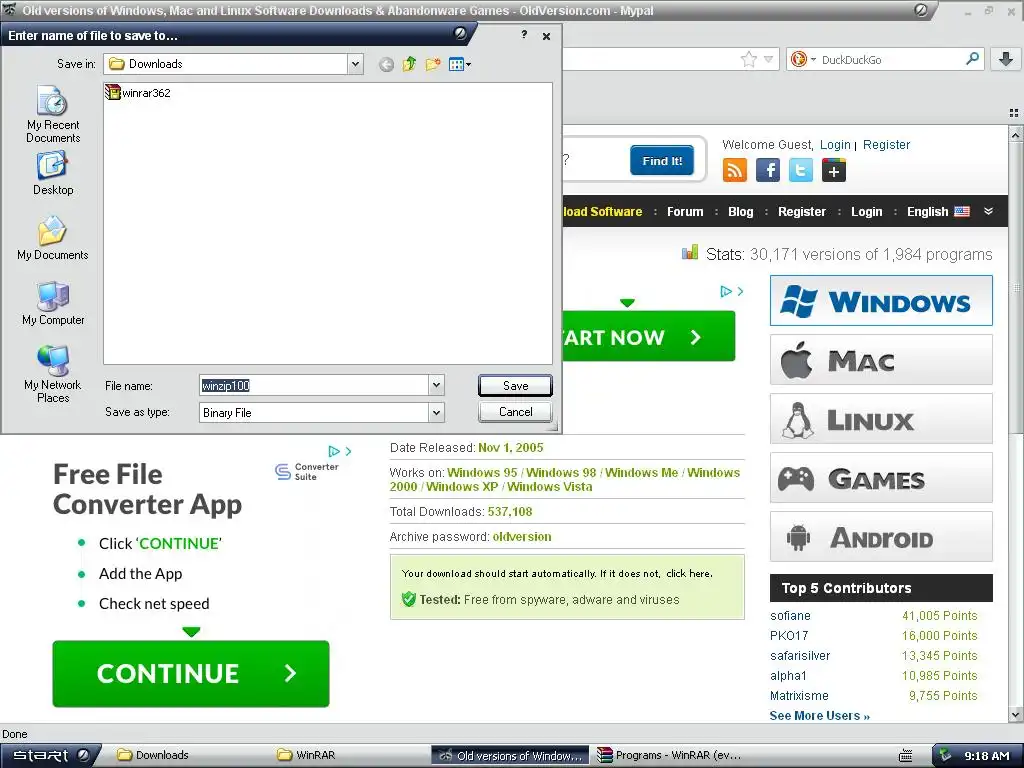Expand the navigation bar double chevron
Viewport: 1024px width, 768px height.
(988, 211)
